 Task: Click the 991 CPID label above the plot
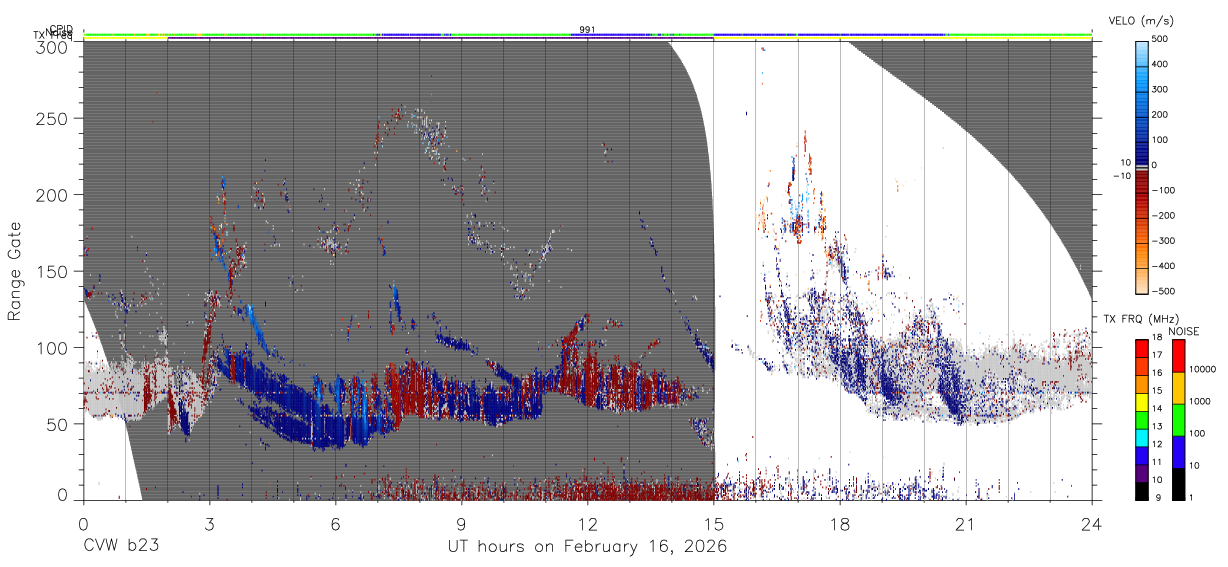587,29
